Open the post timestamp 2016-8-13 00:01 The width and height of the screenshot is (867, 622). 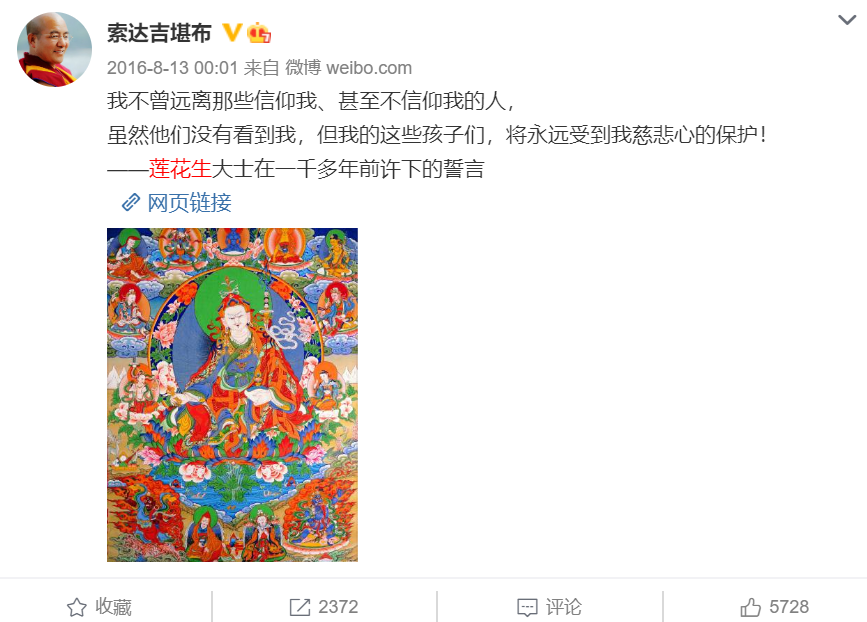point(172,68)
